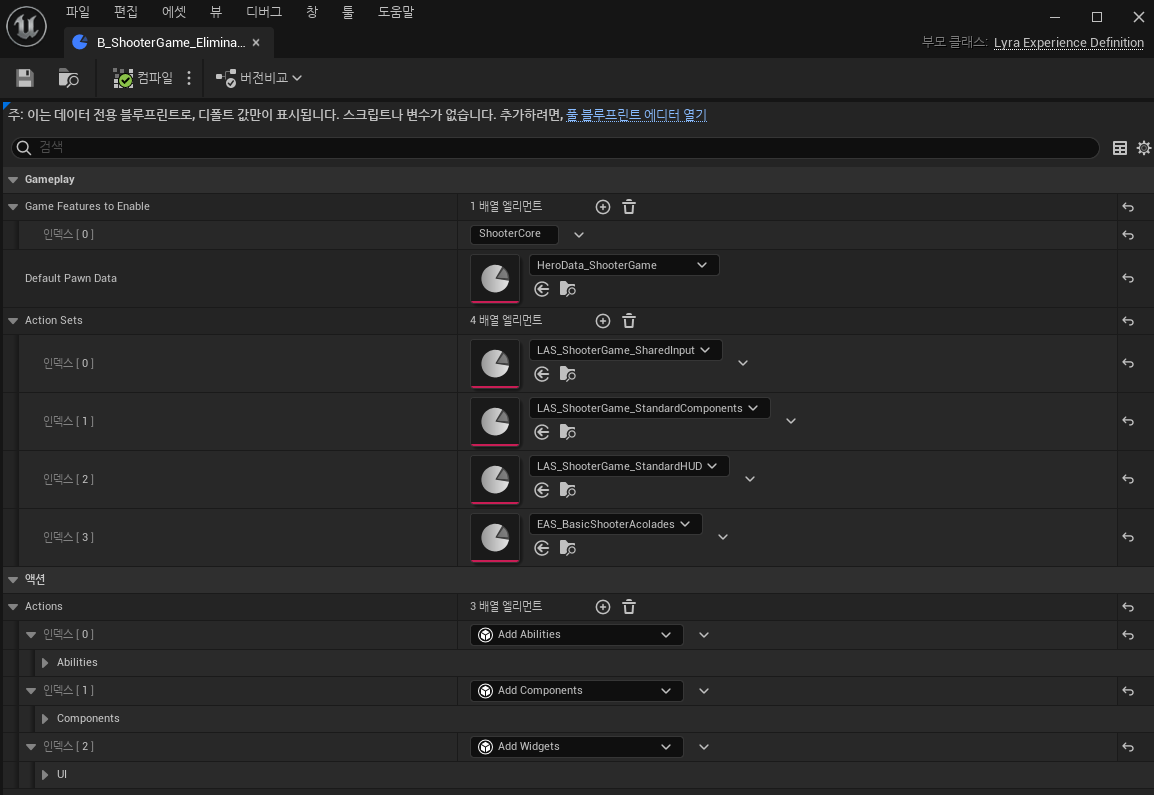Browse to HeroData_ShooterGame in Content Browser
Viewport: 1154px width, 795px height.
(567, 289)
